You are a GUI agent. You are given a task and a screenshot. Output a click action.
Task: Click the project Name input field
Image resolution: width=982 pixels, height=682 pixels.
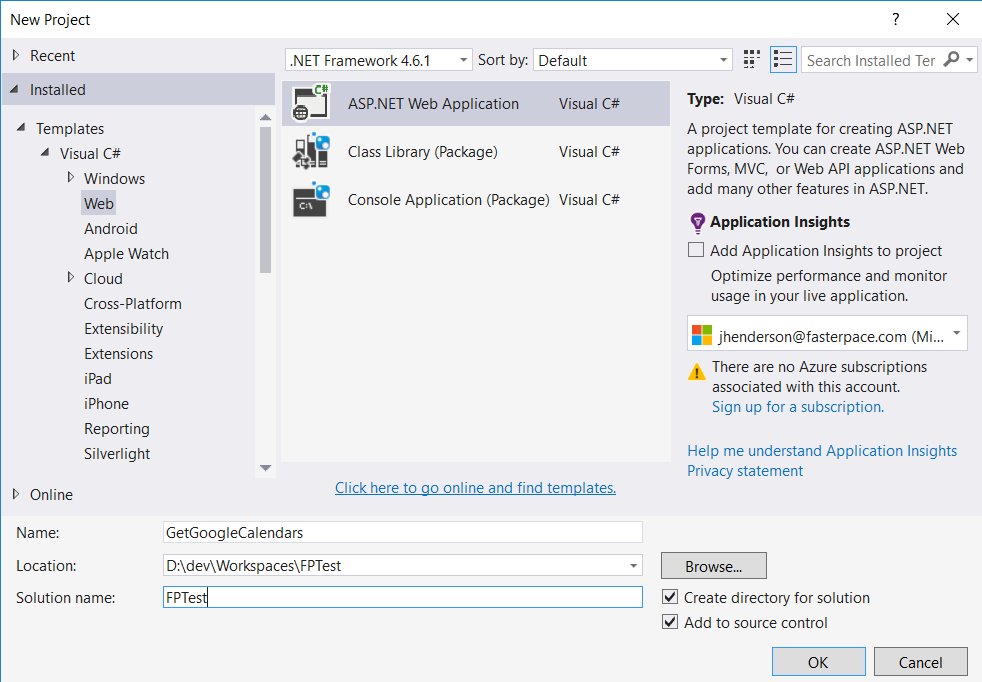[x=403, y=532]
